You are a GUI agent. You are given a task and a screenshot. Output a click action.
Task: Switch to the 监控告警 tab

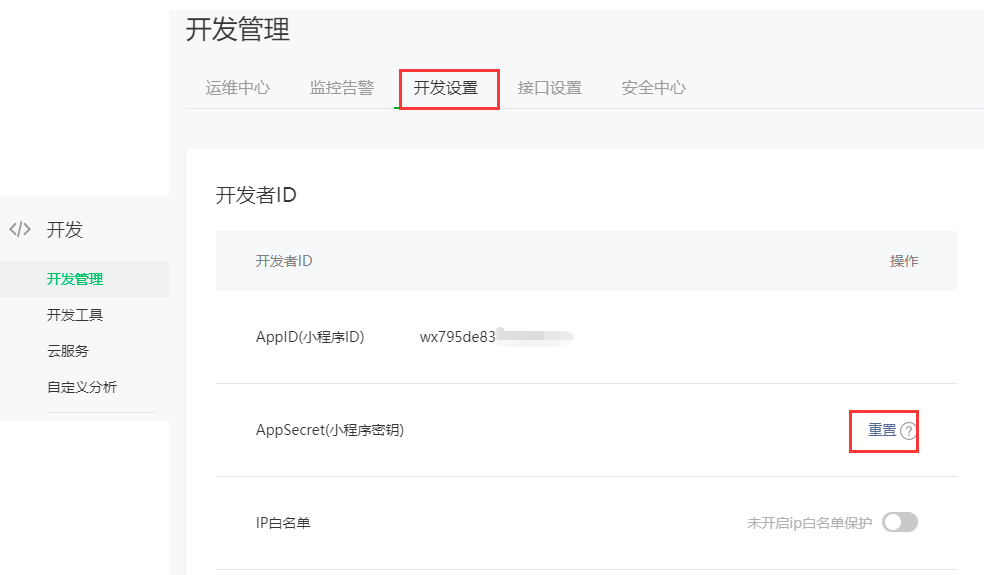pyautogui.click(x=342, y=88)
